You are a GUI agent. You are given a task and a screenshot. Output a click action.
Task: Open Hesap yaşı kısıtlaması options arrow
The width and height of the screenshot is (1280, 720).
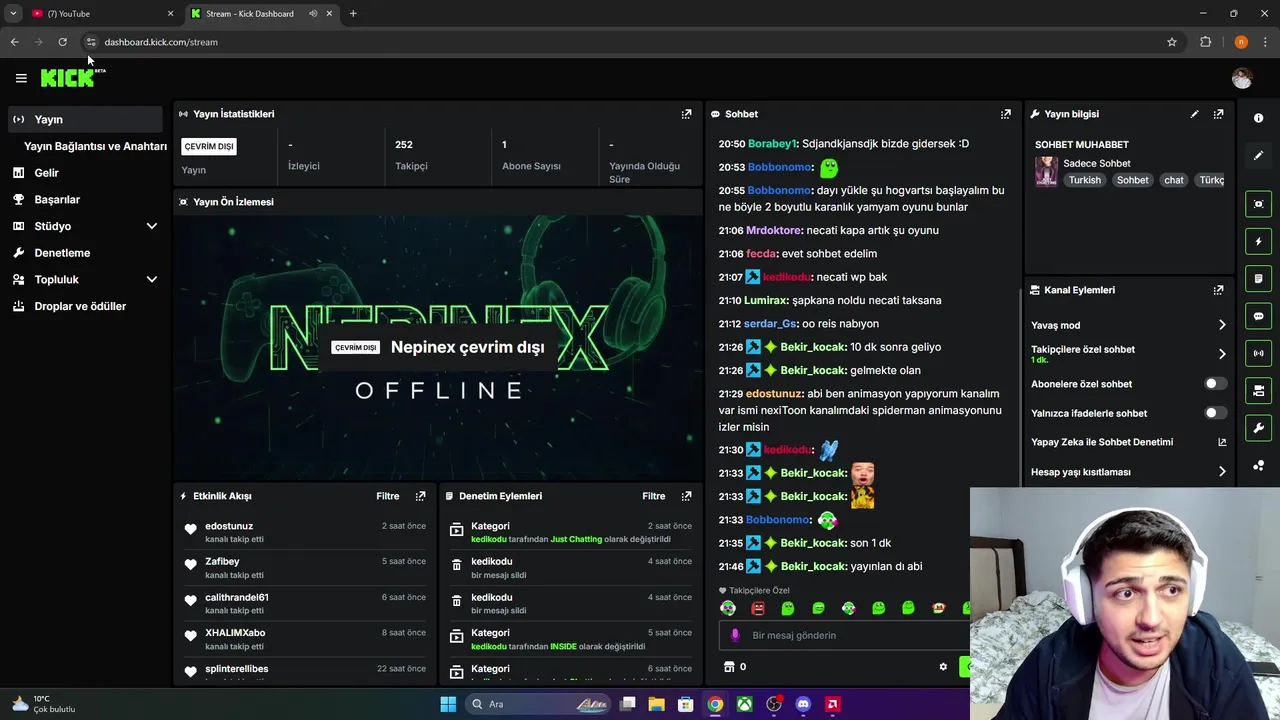pos(1222,472)
